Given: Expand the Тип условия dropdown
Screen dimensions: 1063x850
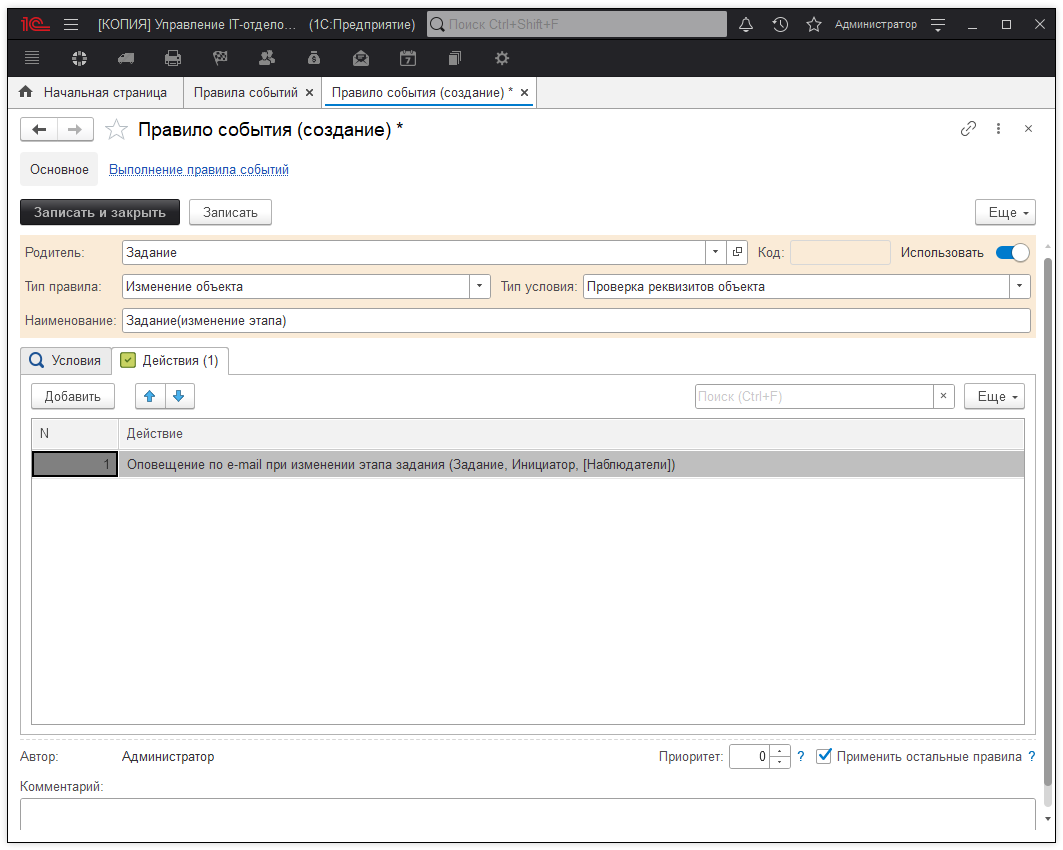Looking at the screenshot, I should coord(1019,287).
